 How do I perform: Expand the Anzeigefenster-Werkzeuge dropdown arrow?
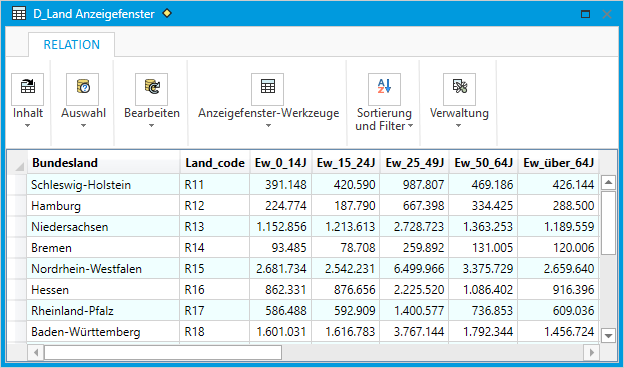click(x=268, y=126)
